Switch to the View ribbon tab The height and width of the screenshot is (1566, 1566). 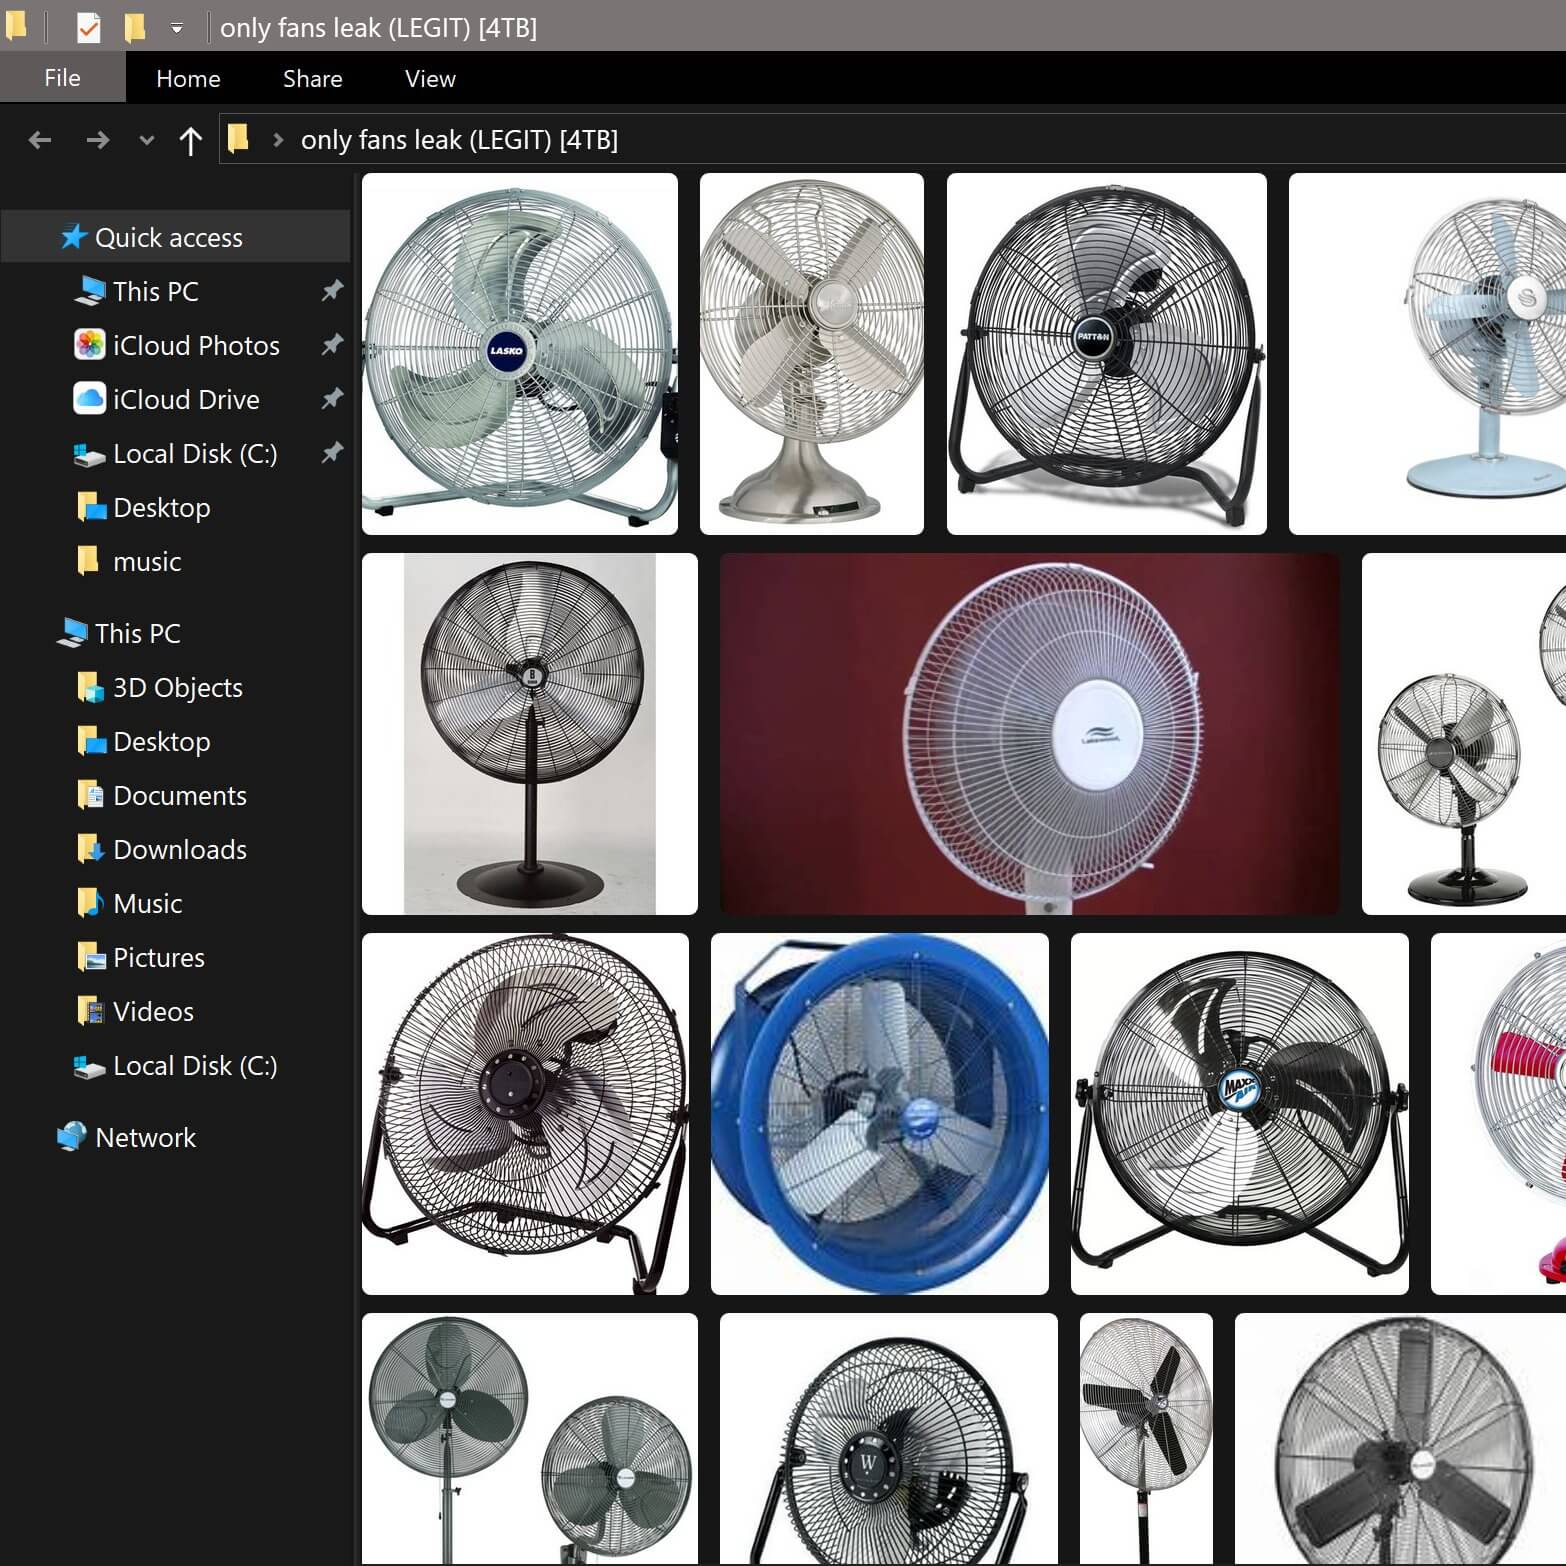[430, 78]
